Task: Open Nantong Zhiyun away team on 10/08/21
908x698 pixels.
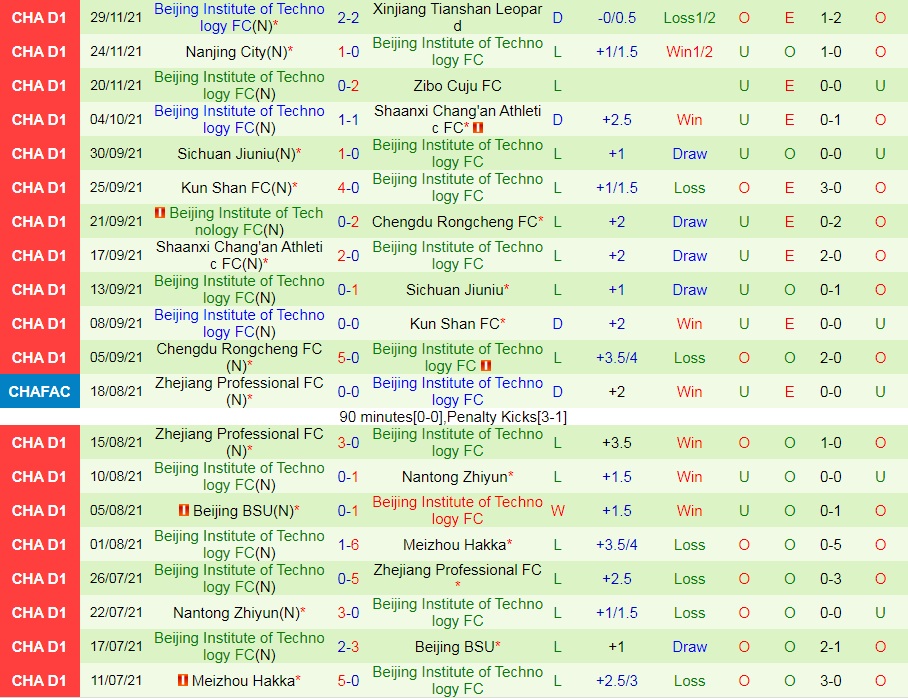Action: coord(457,477)
